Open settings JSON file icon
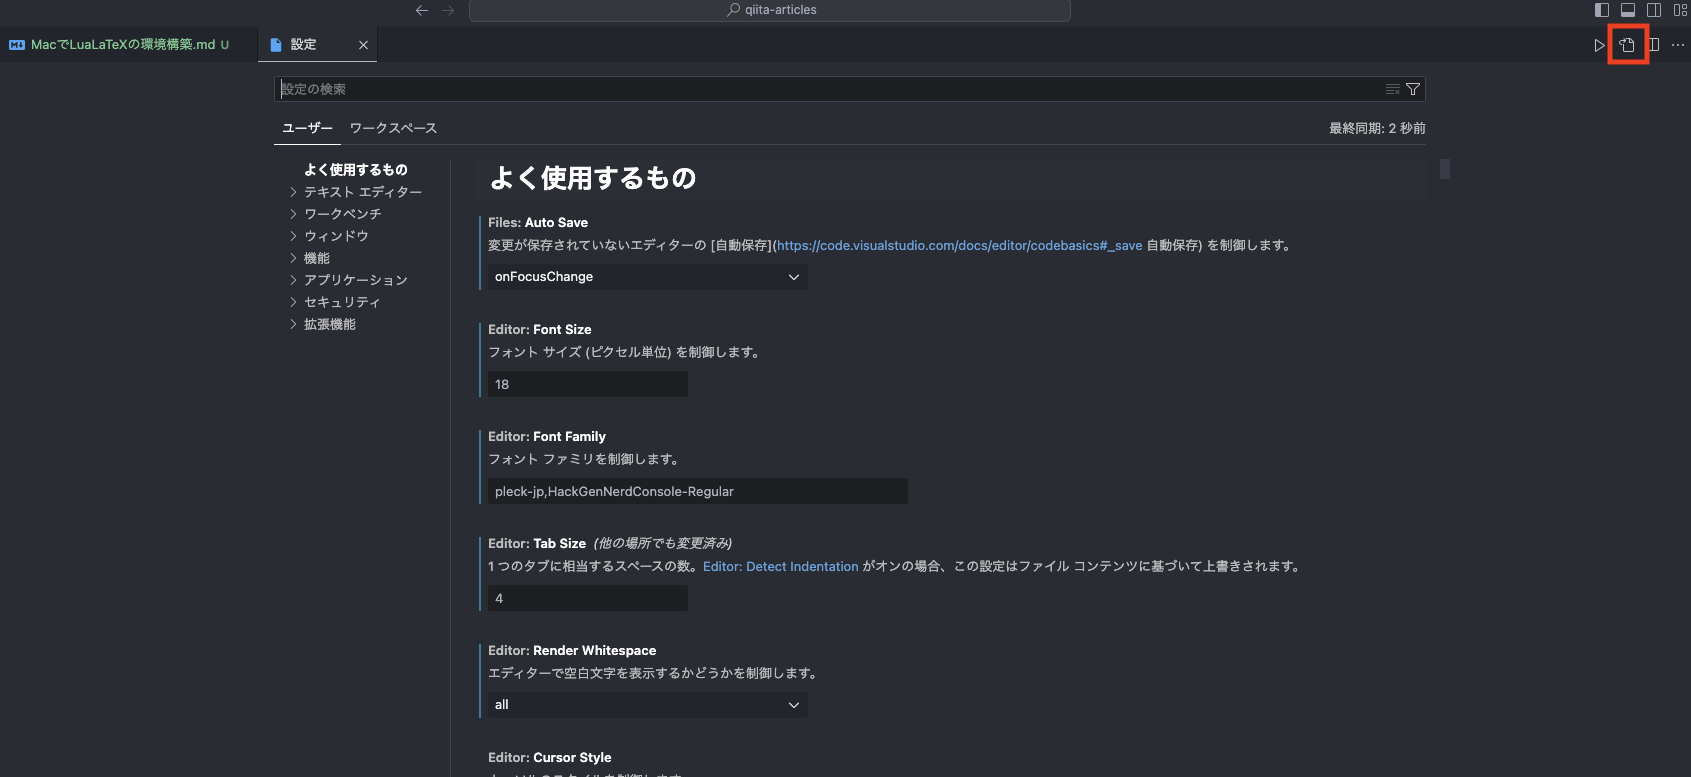Screen dimensions: 1691x777 click(x=1627, y=45)
